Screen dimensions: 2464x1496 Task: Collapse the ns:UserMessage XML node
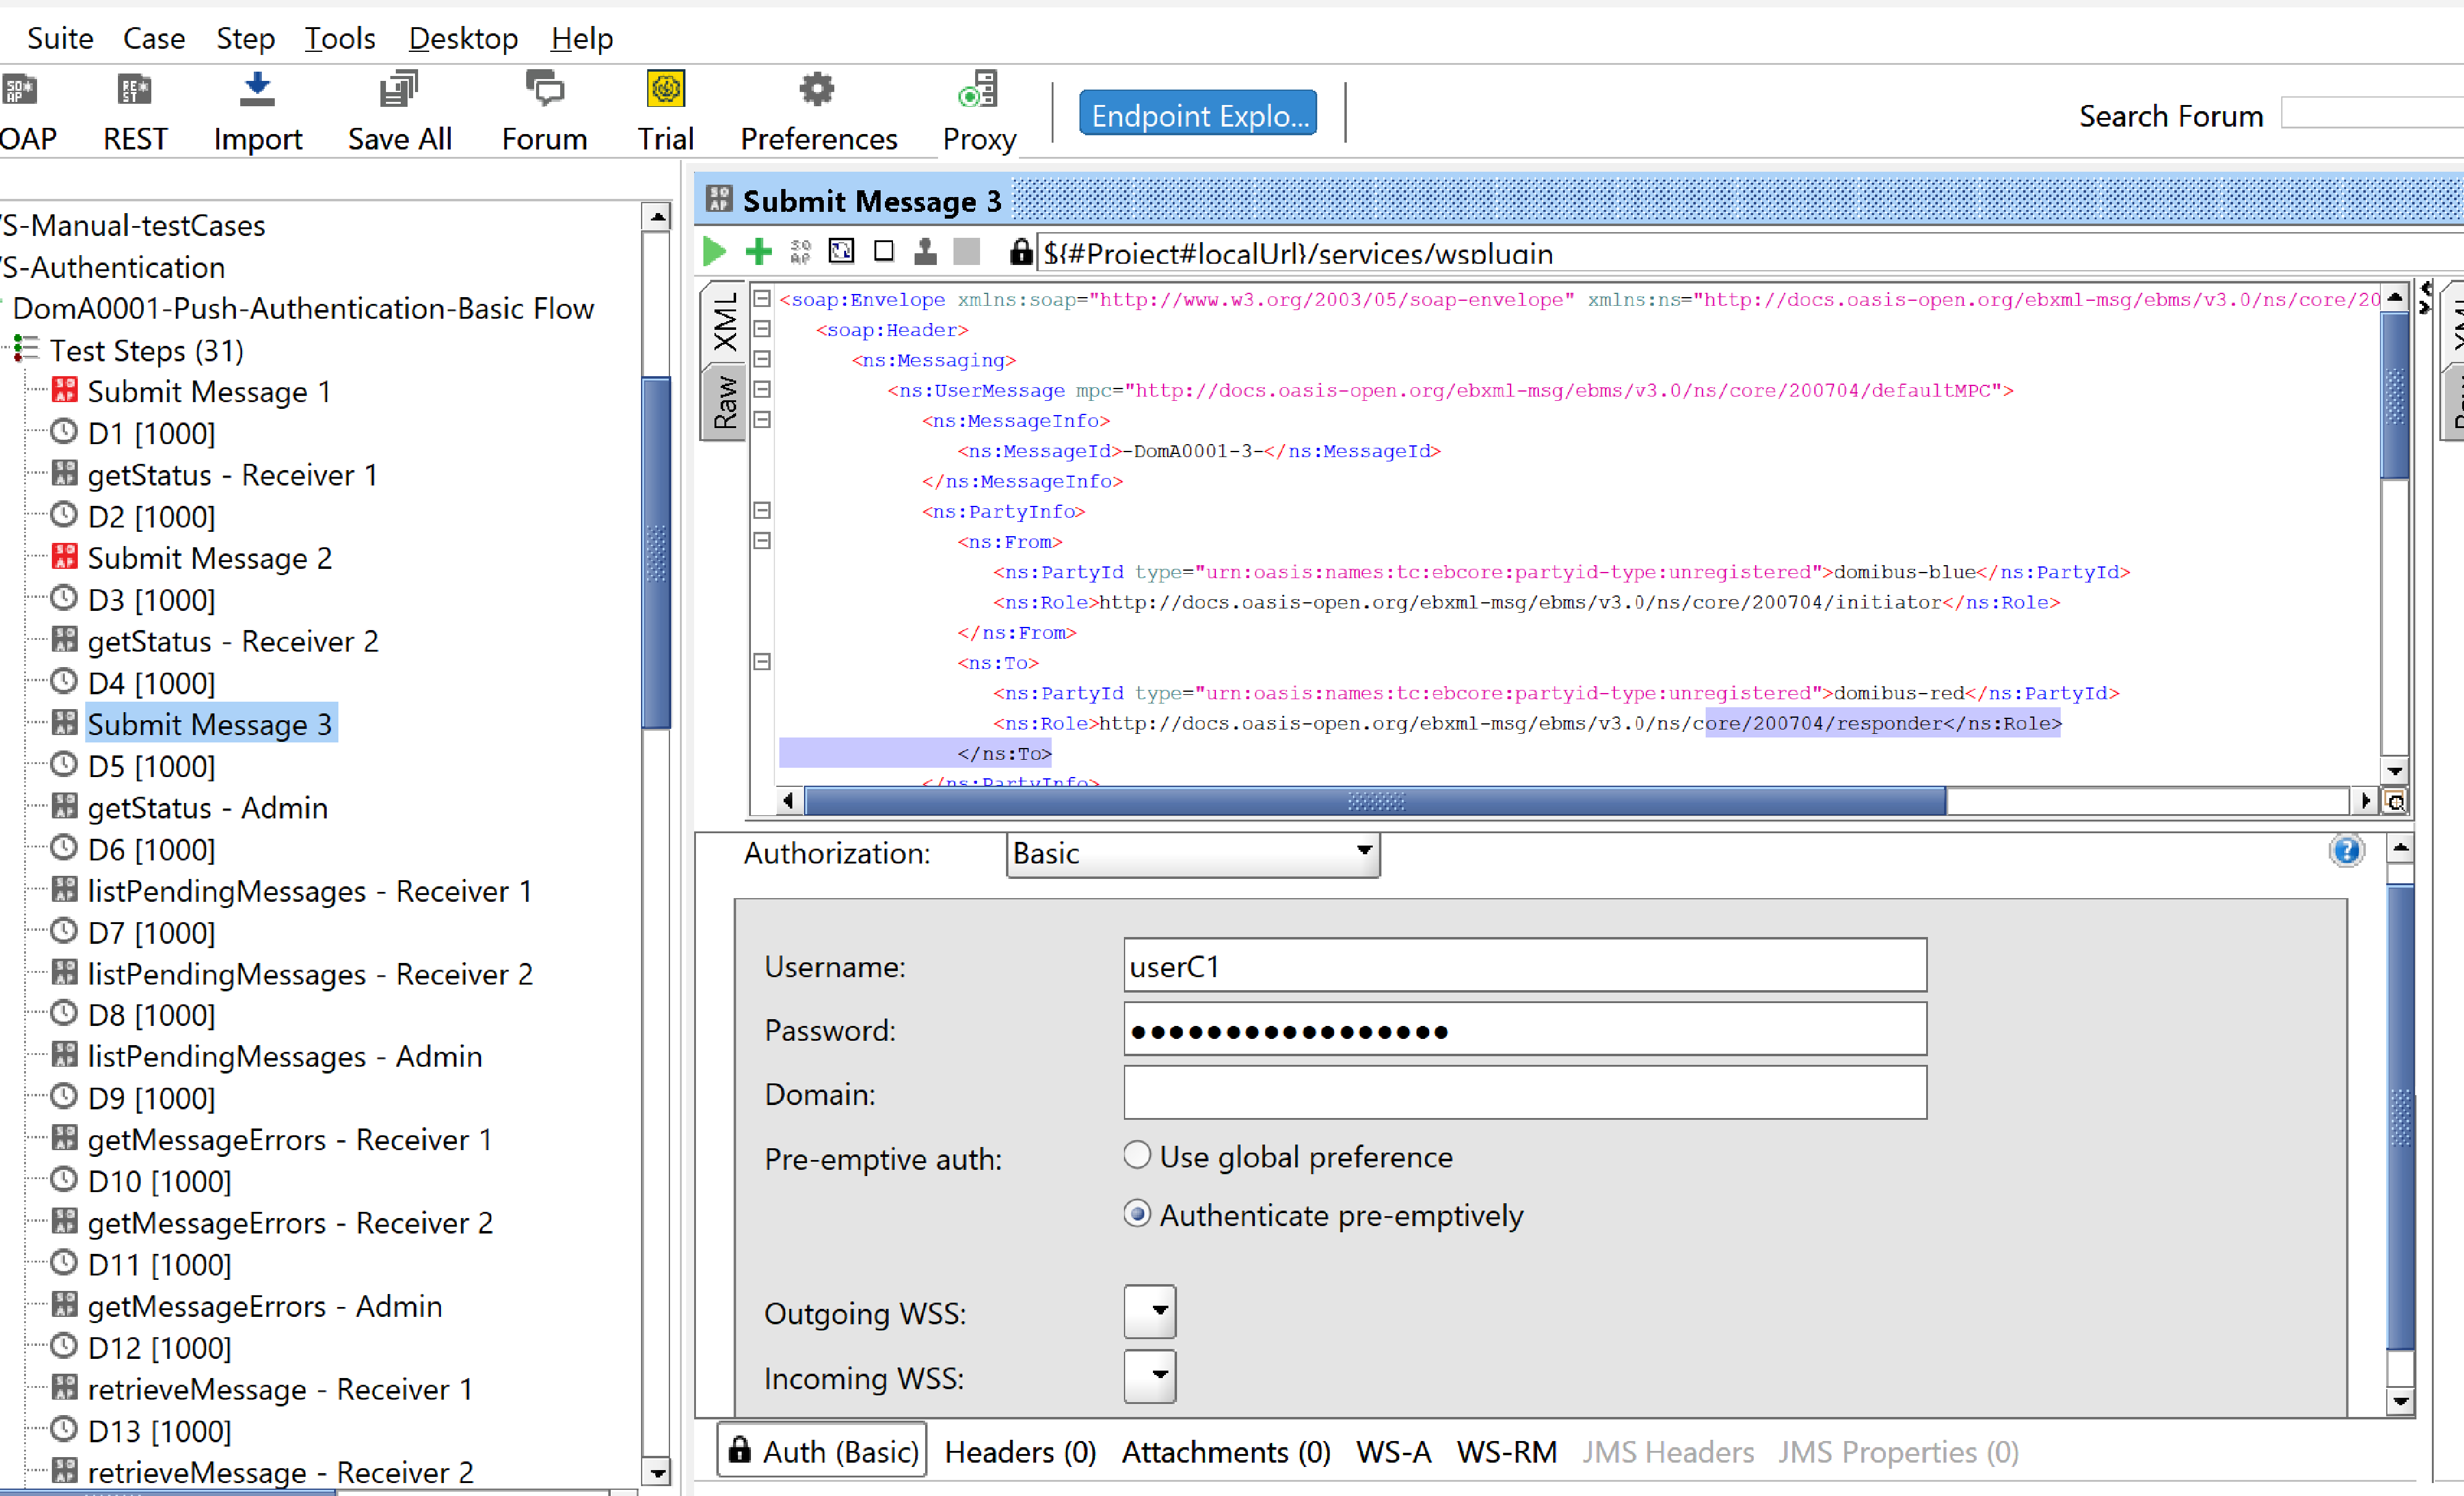point(762,389)
